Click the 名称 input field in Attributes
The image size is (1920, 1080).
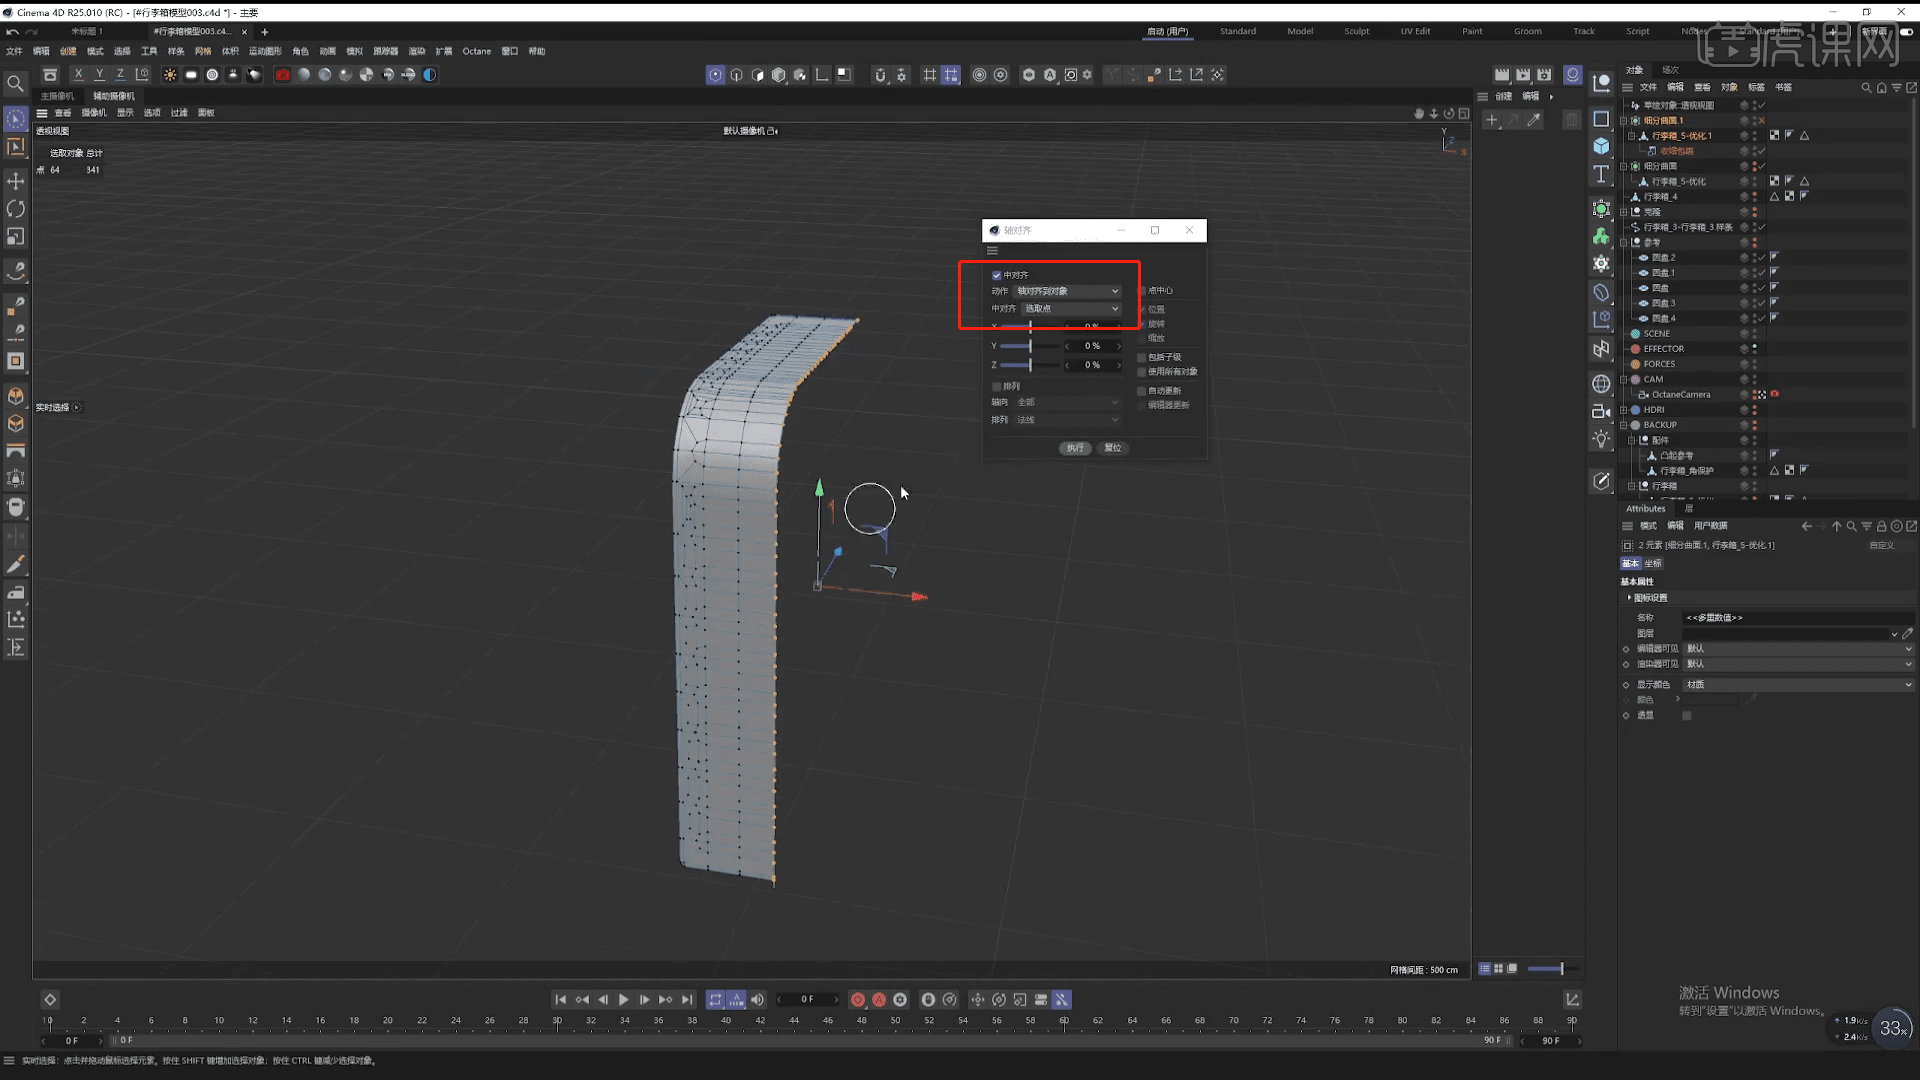(1798, 618)
